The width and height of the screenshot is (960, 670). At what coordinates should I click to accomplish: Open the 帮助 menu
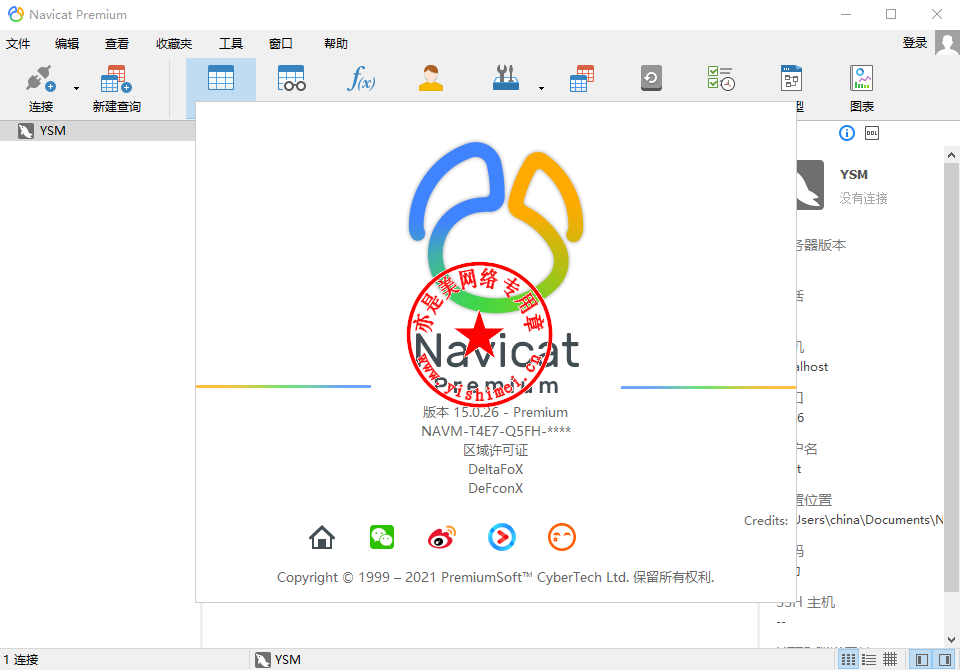tap(336, 43)
